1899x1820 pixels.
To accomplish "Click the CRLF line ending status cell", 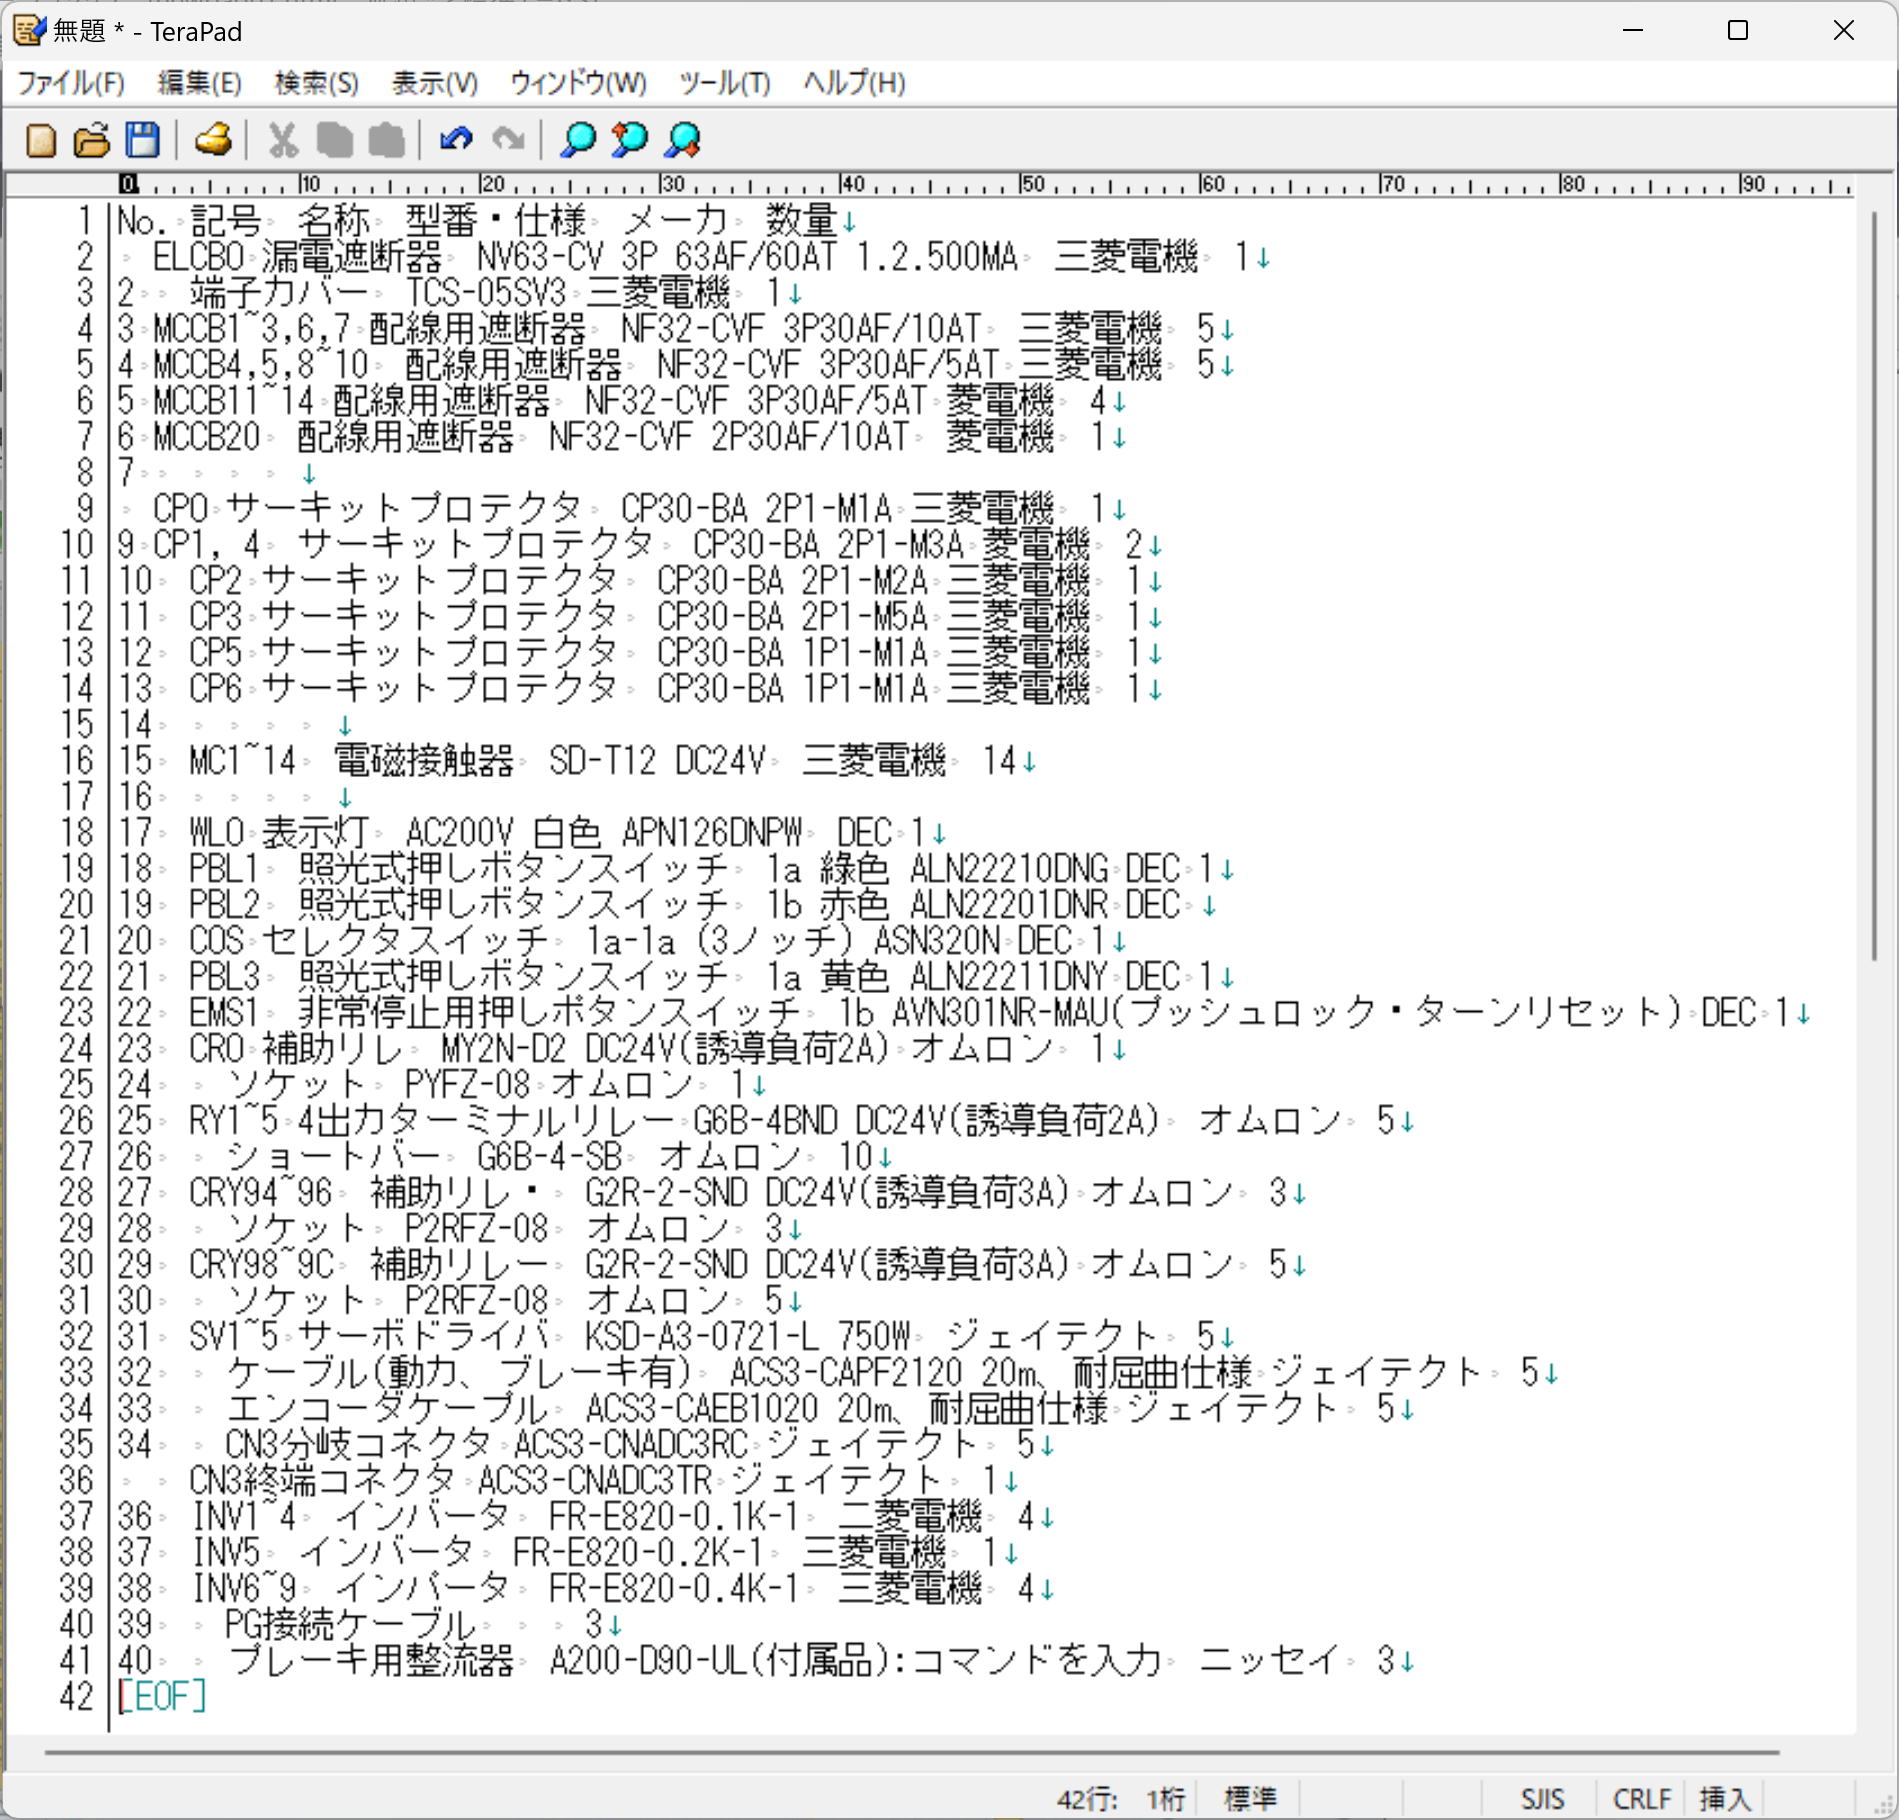I will [1642, 1798].
